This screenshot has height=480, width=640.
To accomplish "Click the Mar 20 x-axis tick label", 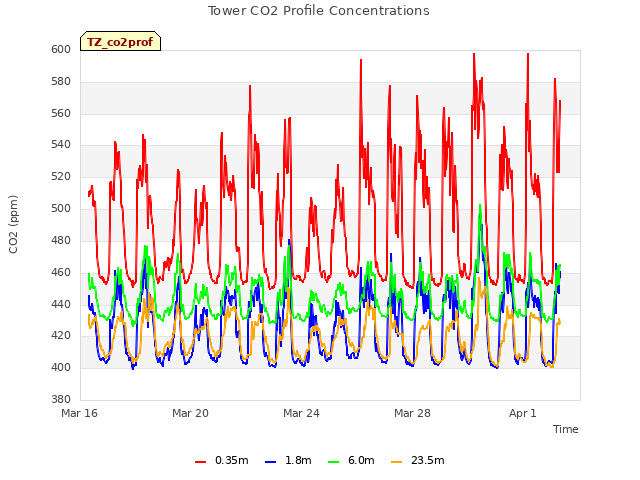I will 190,413.
